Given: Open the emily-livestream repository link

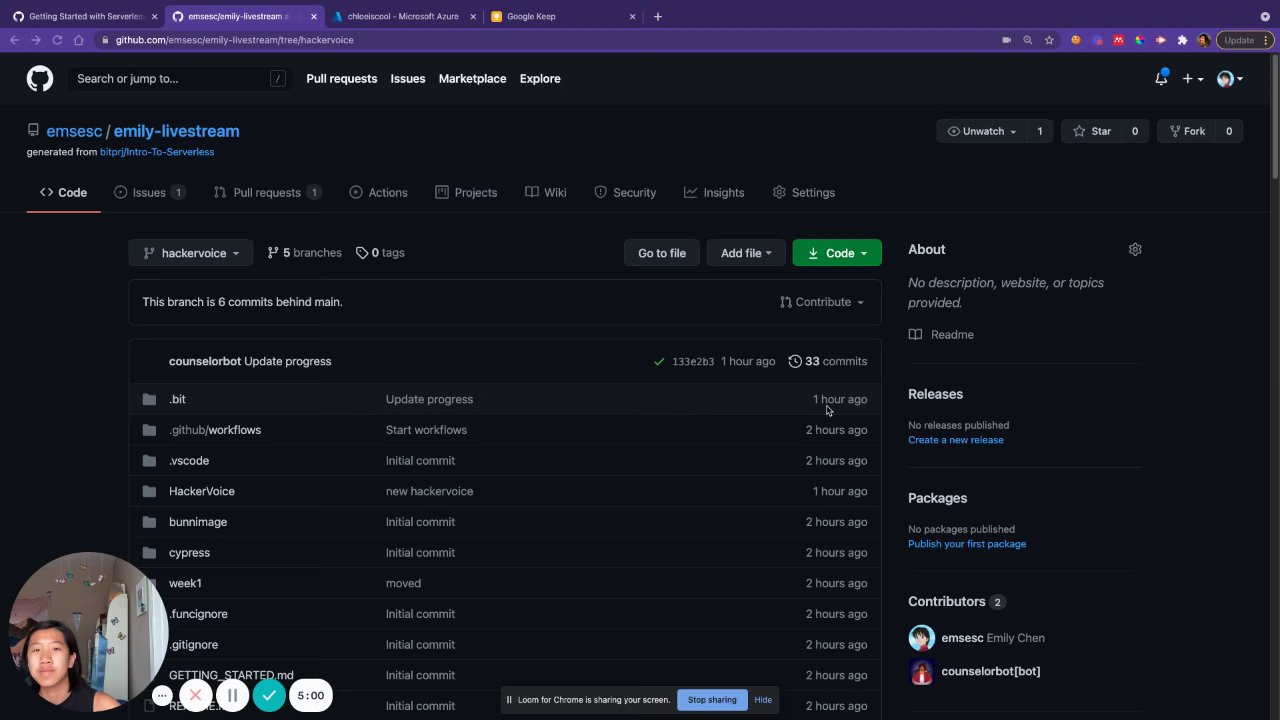Looking at the screenshot, I should [176, 131].
